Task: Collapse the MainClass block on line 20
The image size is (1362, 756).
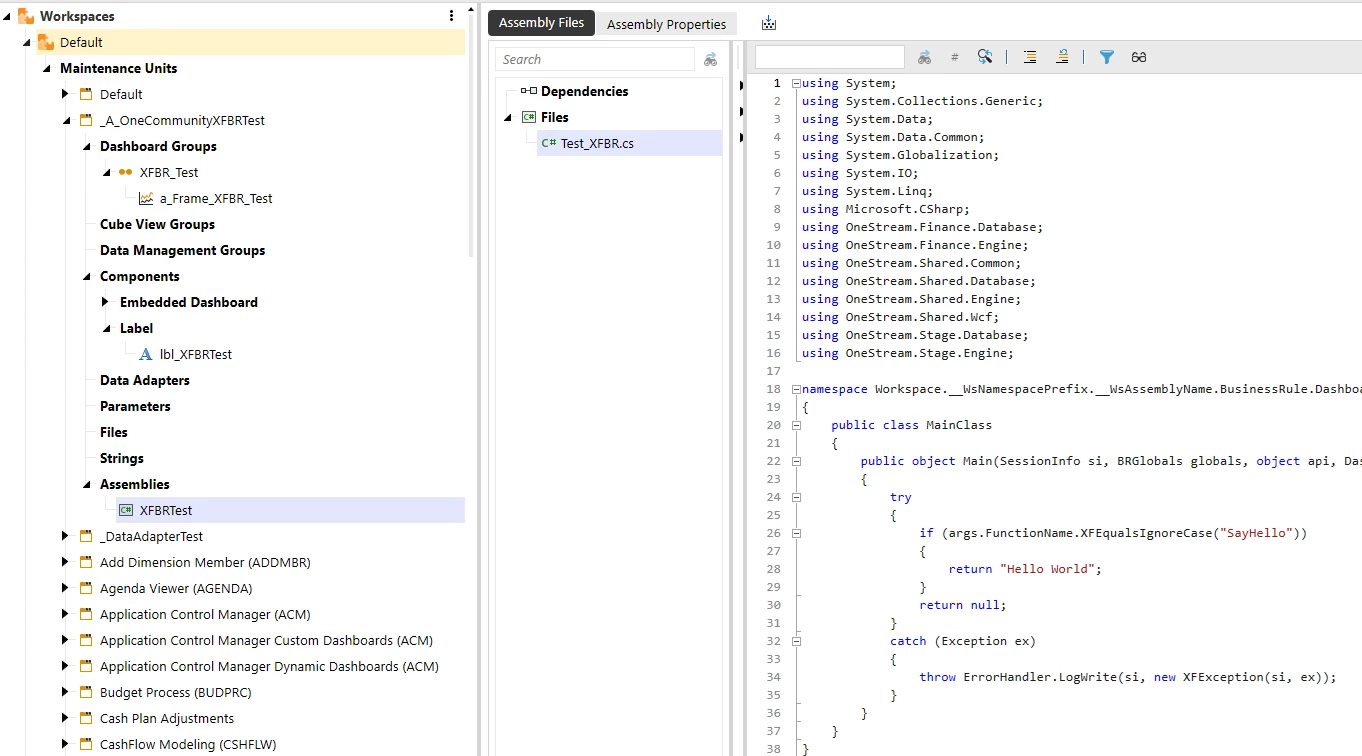Action: 796,425
